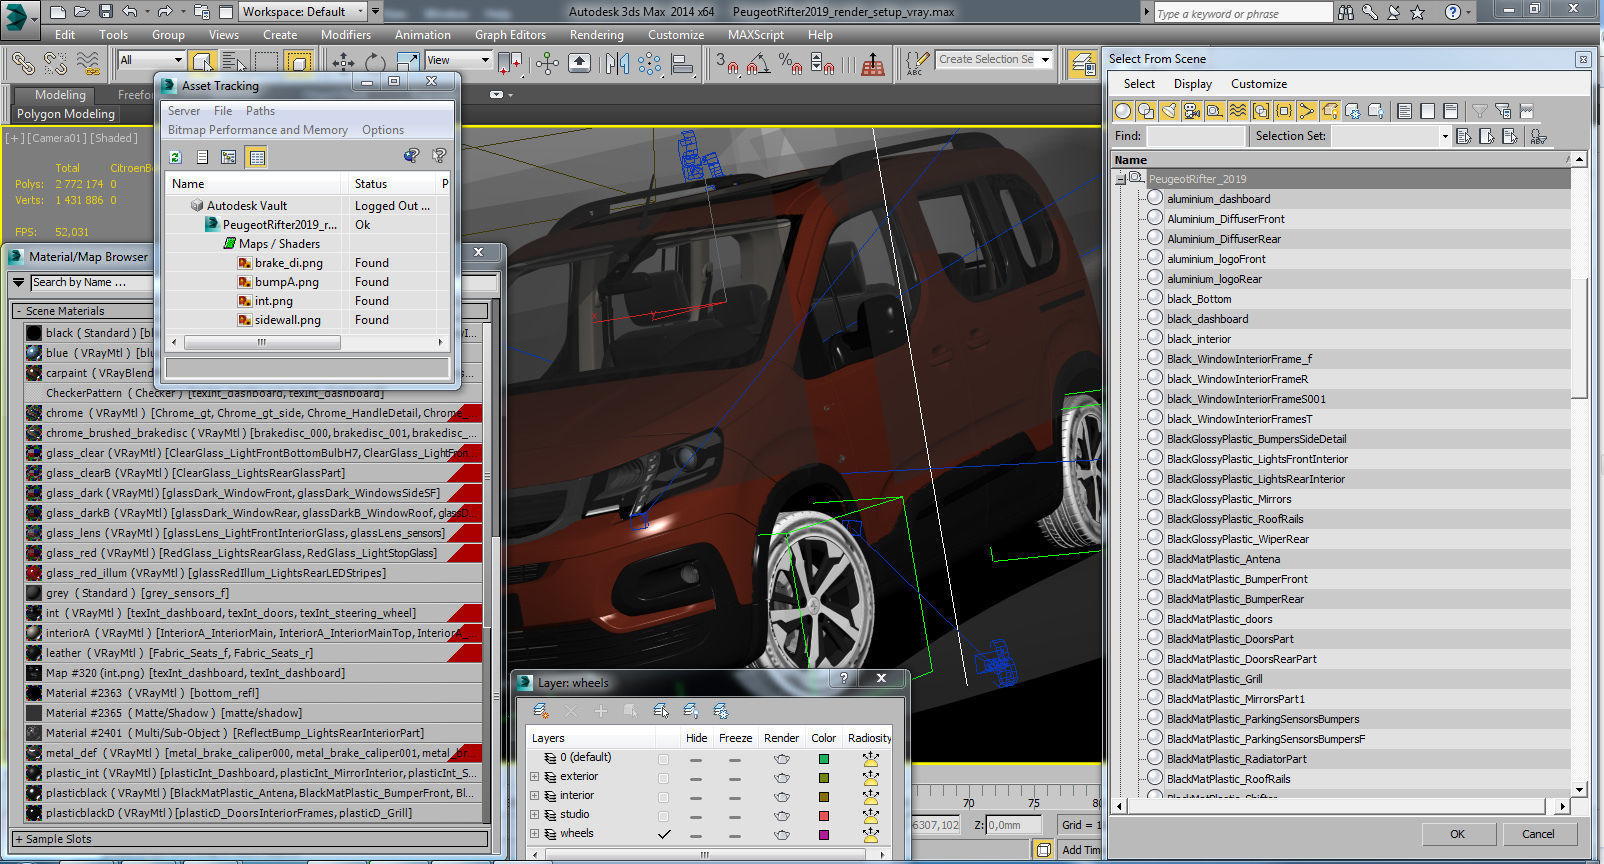This screenshot has height=864, width=1604.
Task: Open color swatch for wheels layer
Action: coord(823,834)
